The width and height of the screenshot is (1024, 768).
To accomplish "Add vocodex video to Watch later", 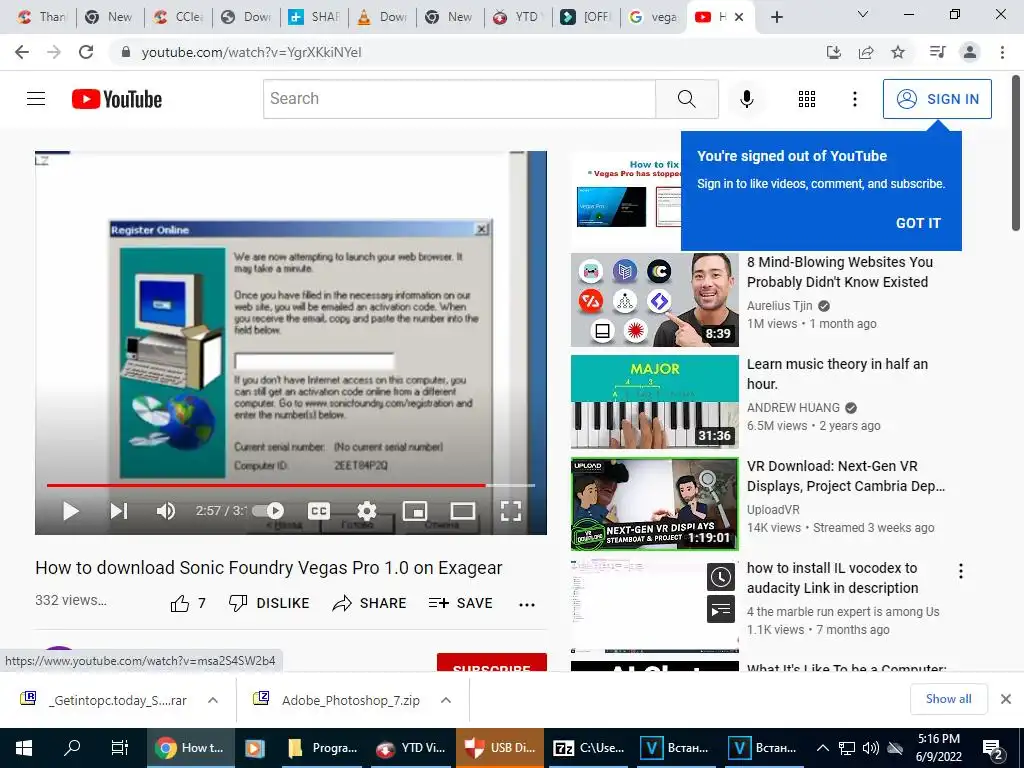I will [721, 577].
